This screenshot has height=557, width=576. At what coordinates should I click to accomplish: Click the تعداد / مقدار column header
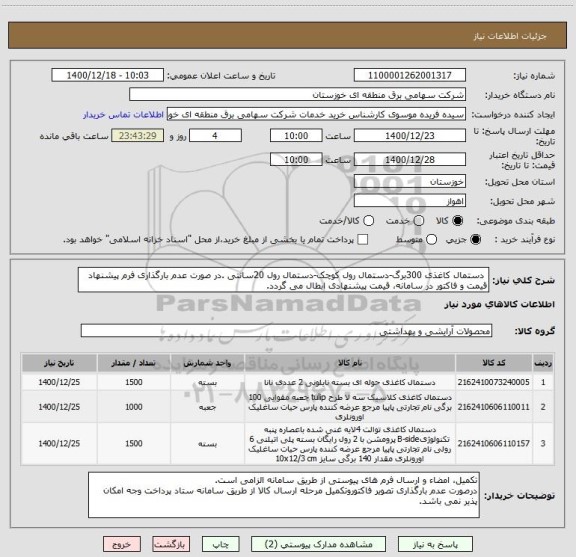coord(134,363)
